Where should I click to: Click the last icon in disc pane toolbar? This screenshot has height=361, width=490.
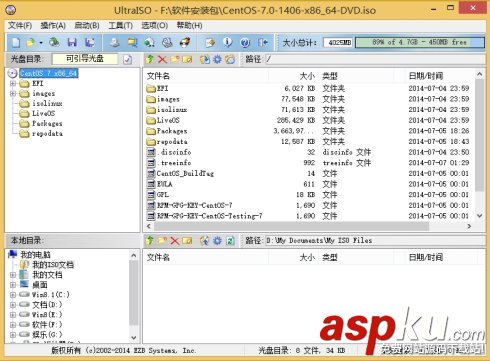tap(230, 59)
